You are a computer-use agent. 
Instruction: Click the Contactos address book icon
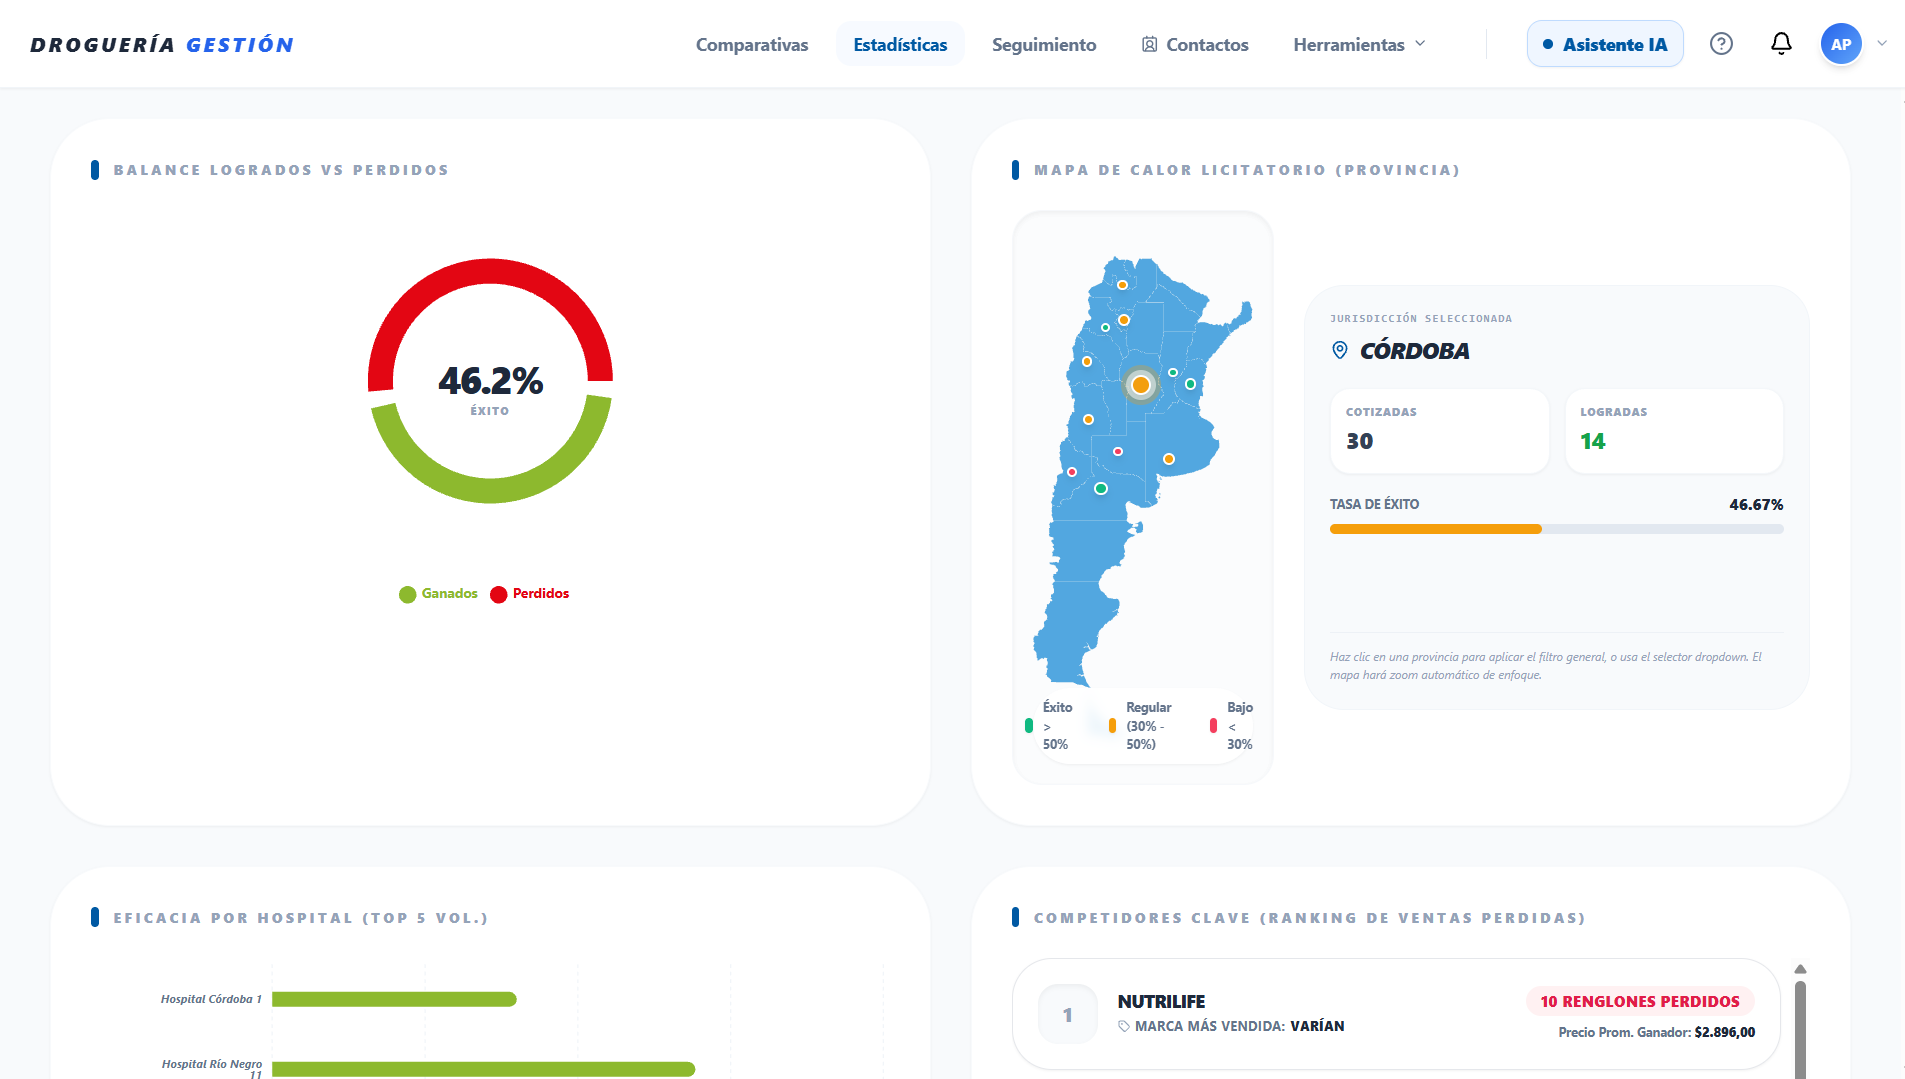point(1150,45)
